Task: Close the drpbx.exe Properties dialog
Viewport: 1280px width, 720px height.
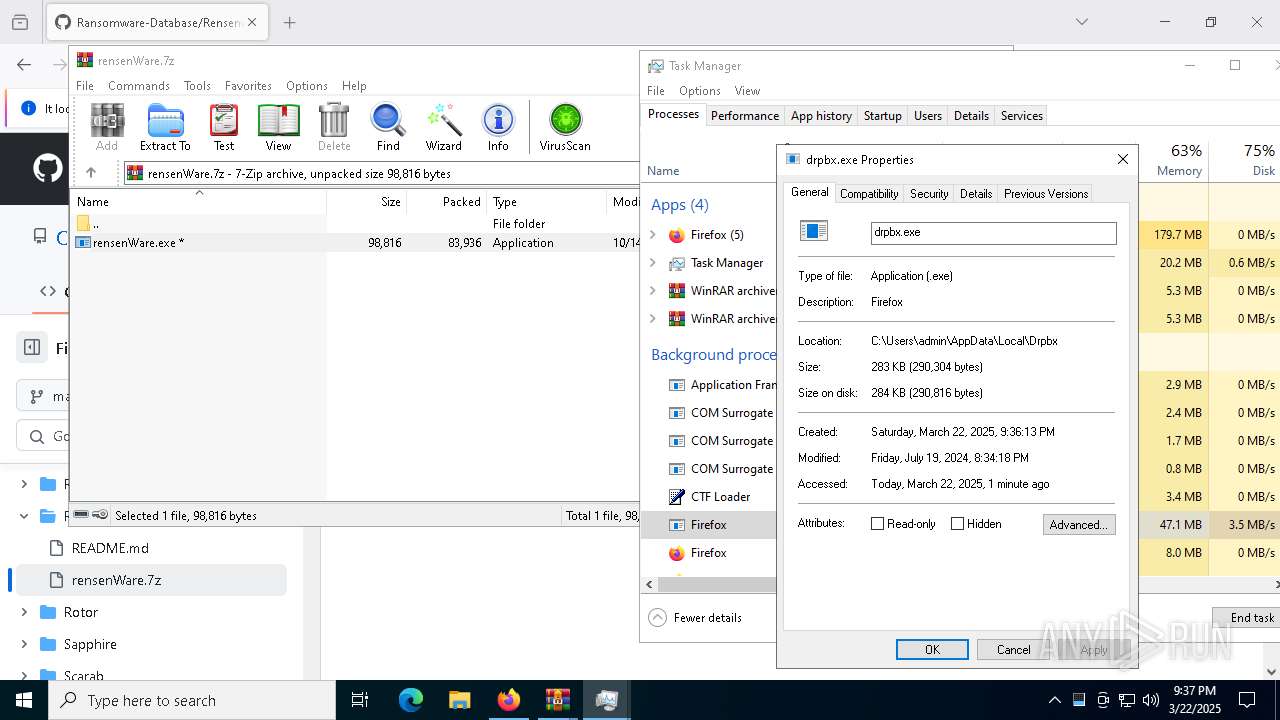Action: point(1122,159)
